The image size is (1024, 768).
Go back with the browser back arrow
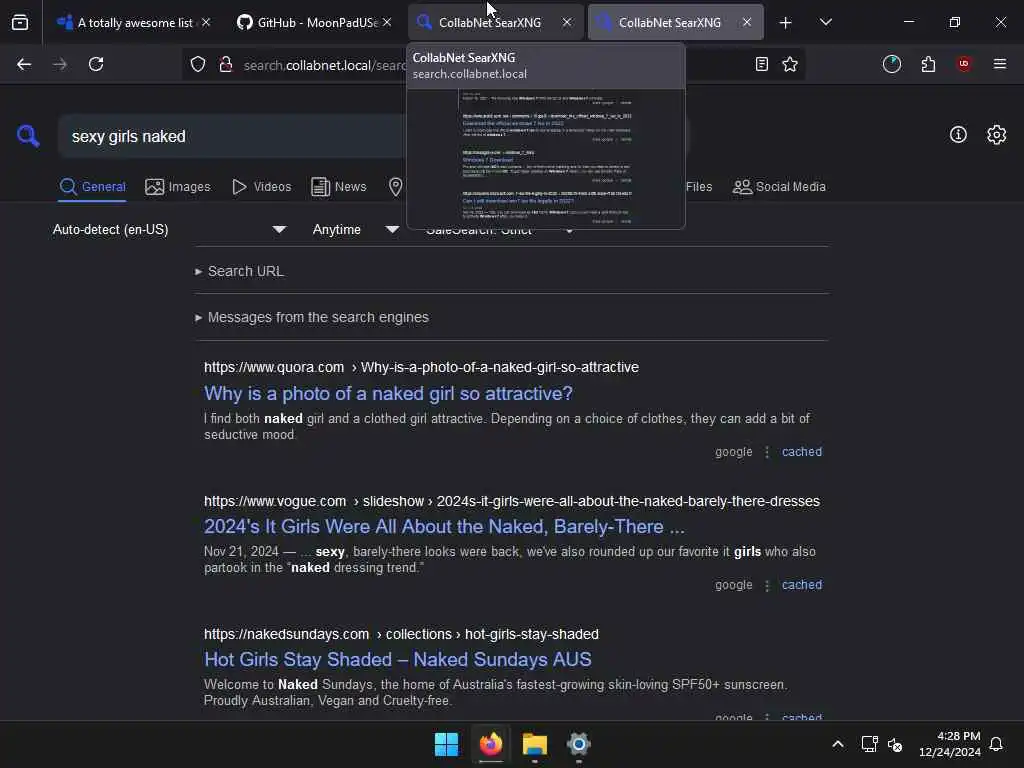click(24, 64)
